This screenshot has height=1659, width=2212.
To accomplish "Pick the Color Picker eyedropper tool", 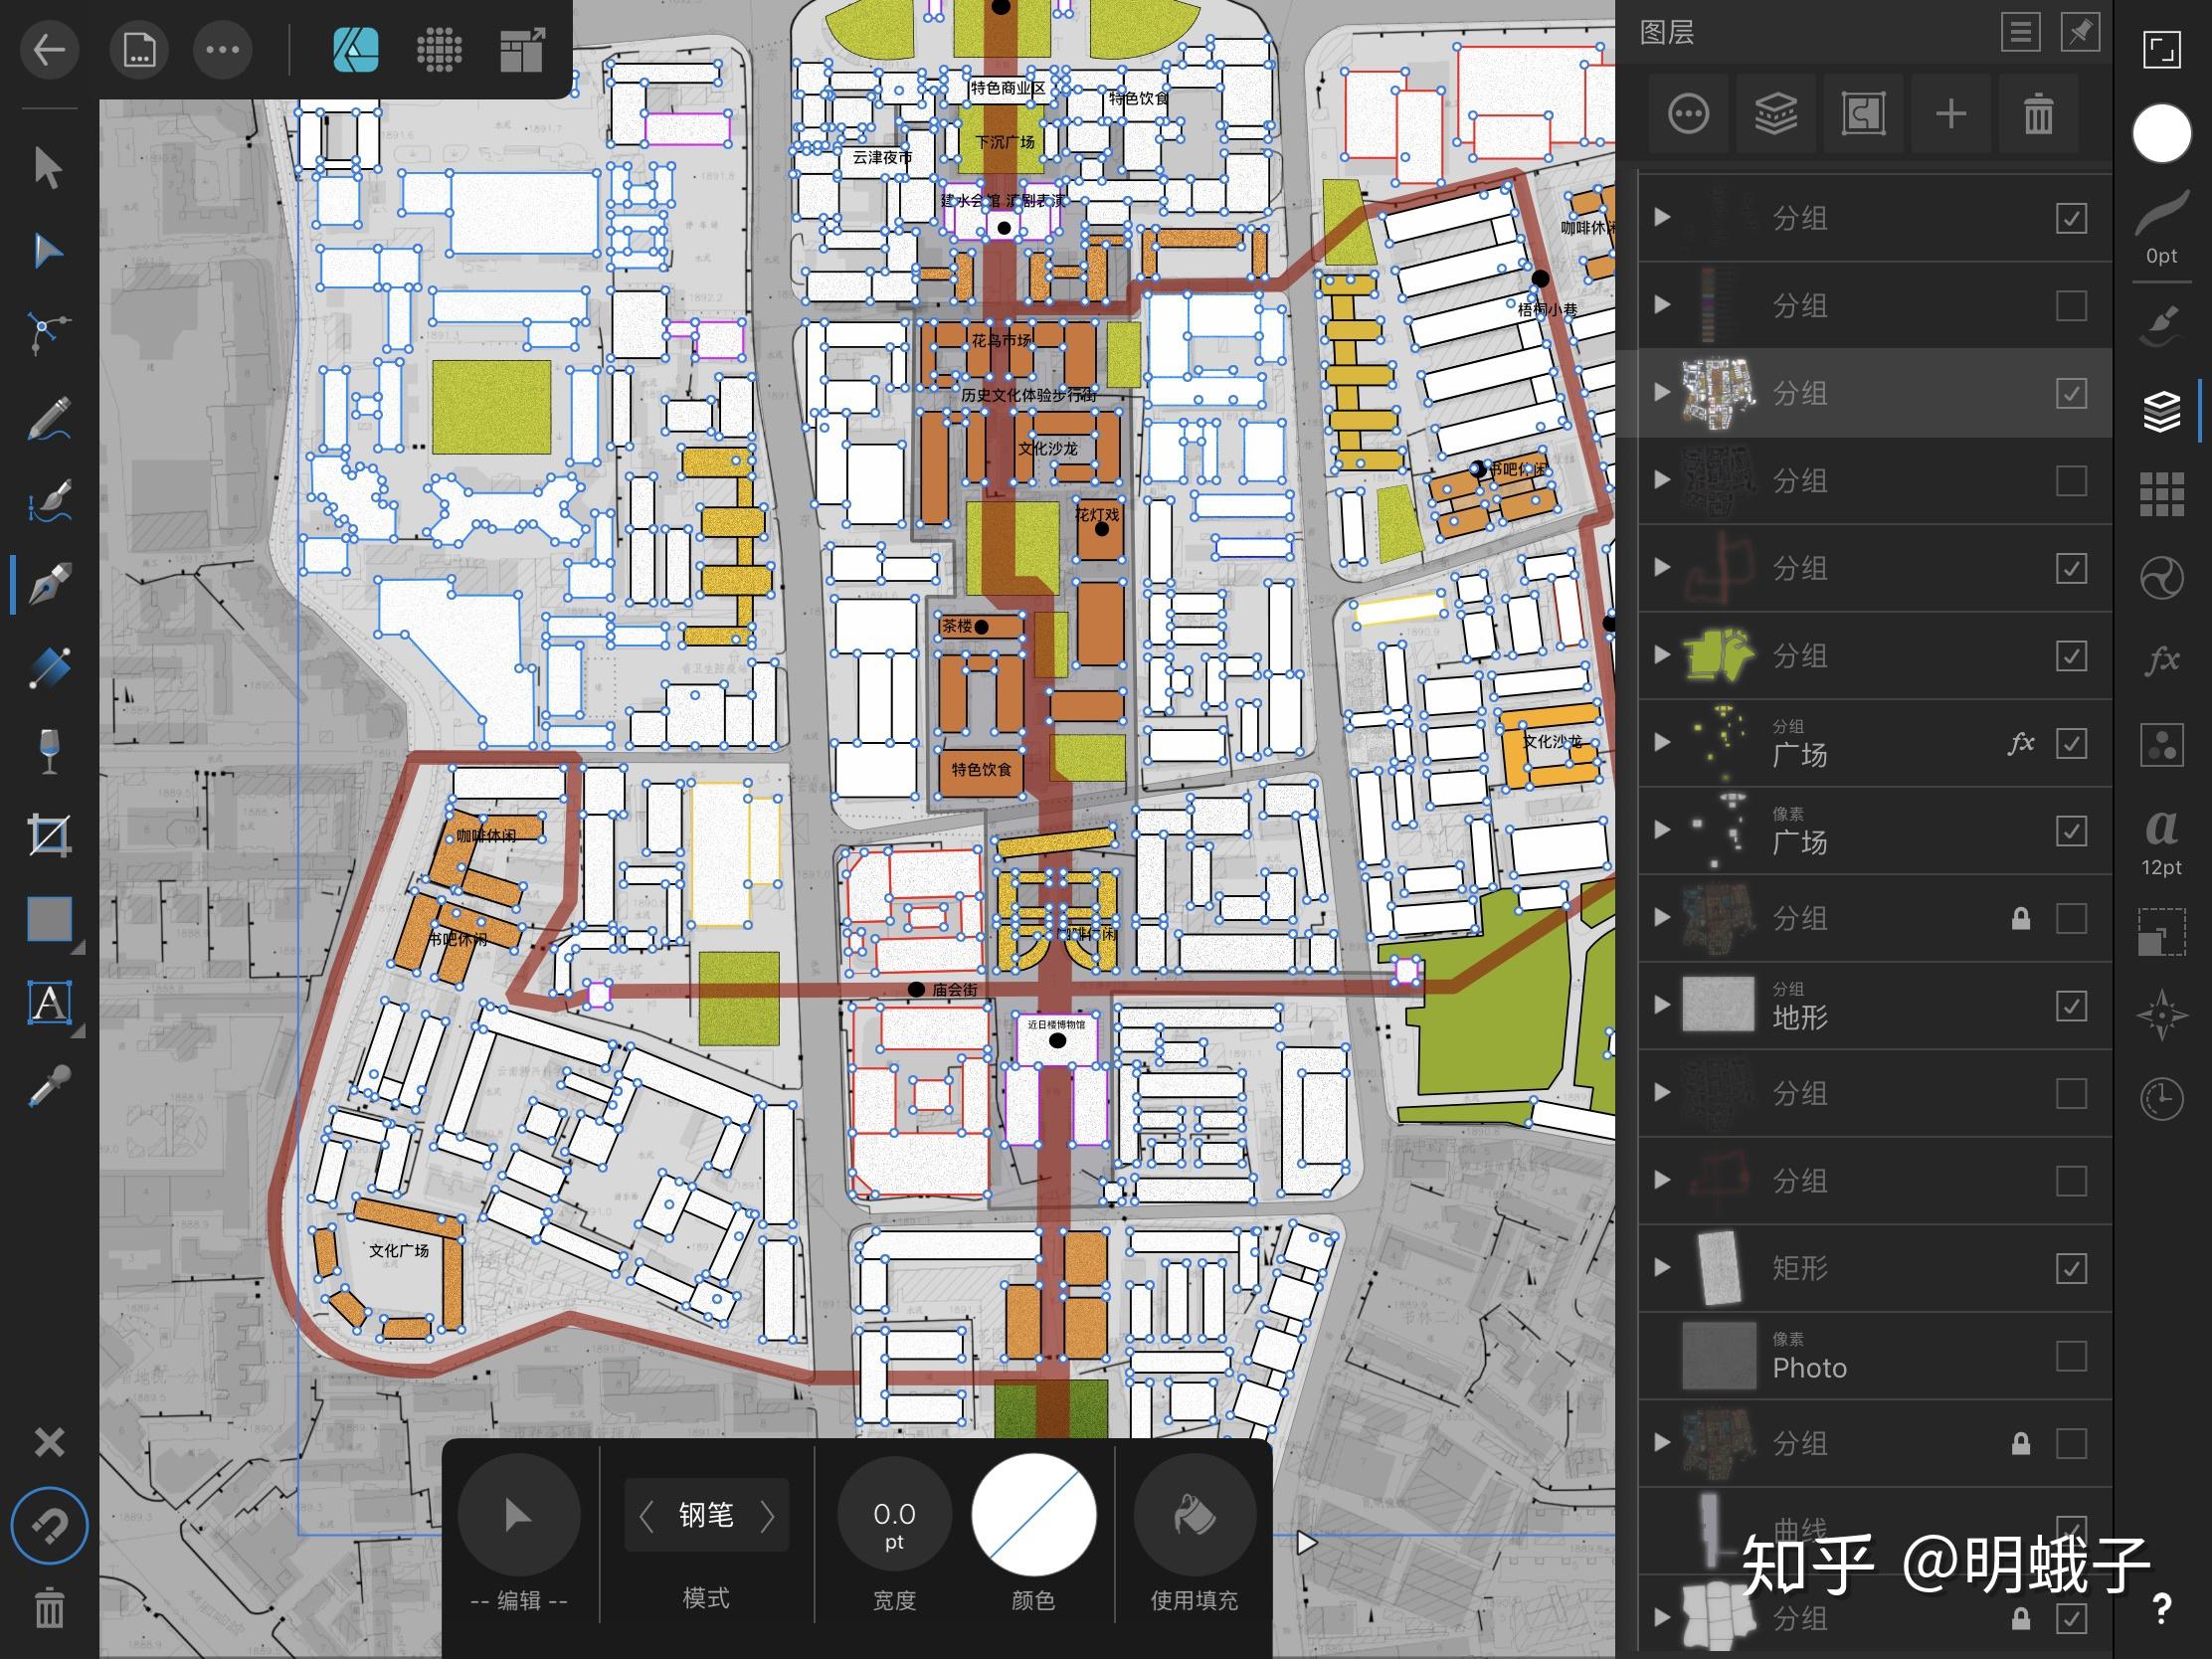I will (47, 1086).
